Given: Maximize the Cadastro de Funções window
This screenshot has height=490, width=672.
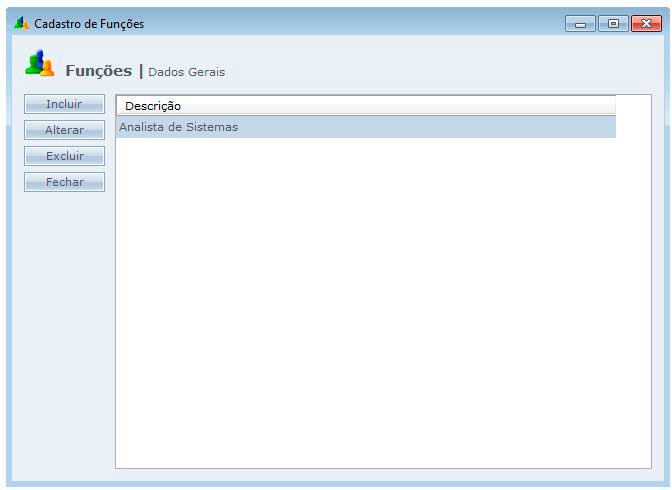Looking at the screenshot, I should 612,24.
